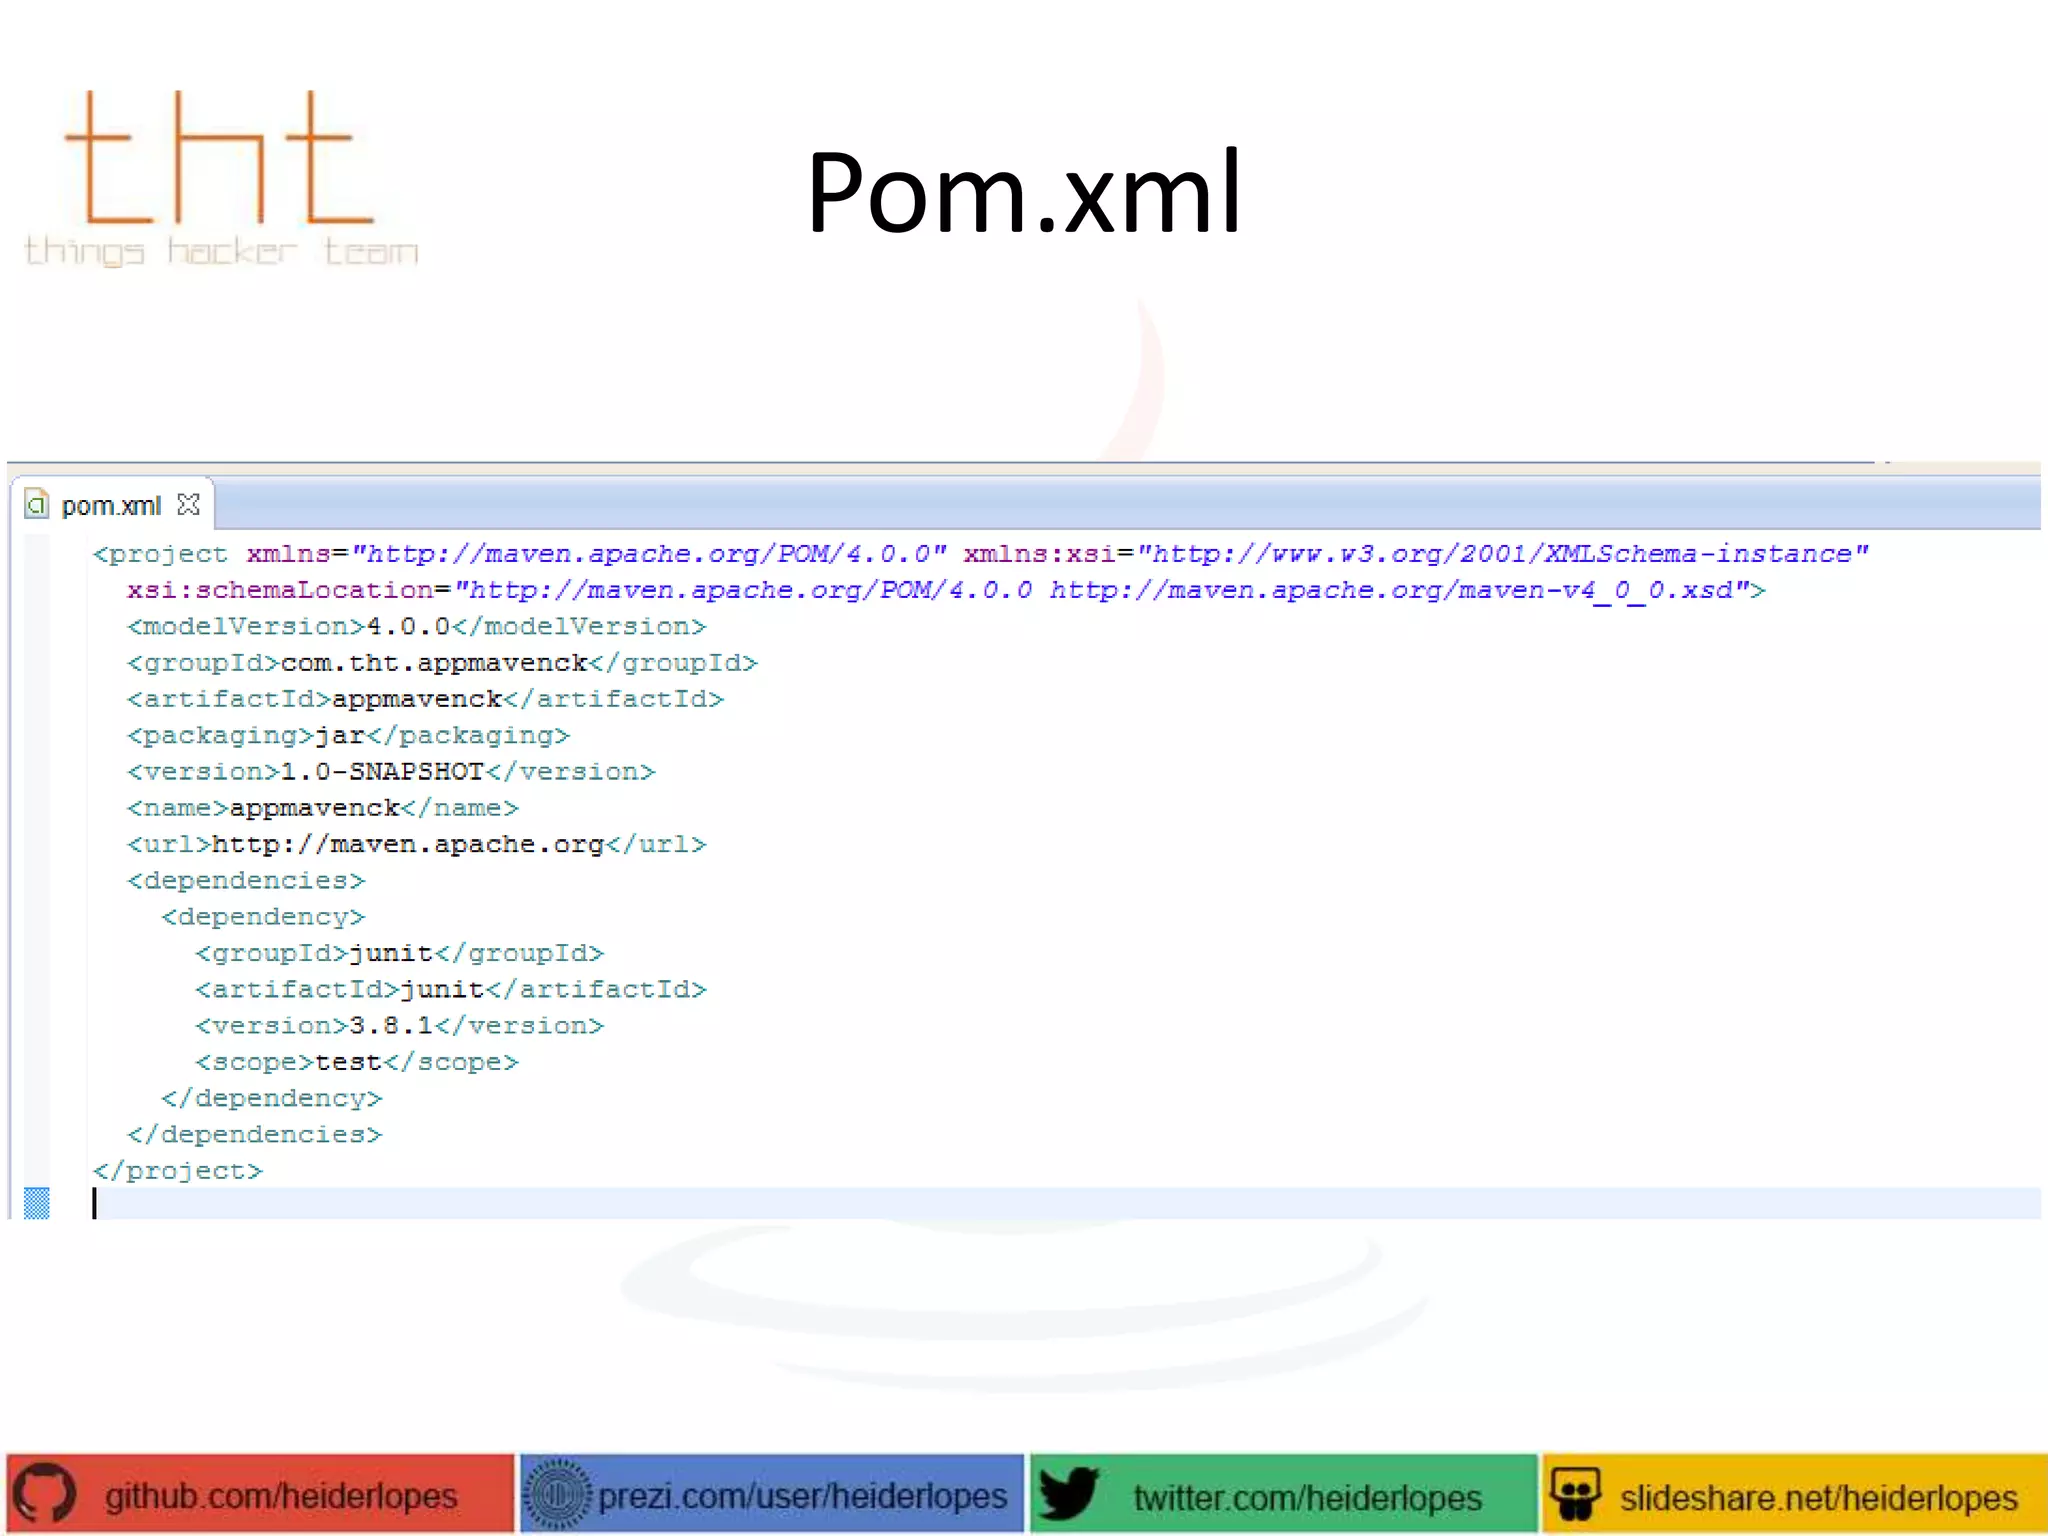This screenshot has height=1536, width=2048.
Task: Click the groupId junit line
Action: (x=400, y=954)
